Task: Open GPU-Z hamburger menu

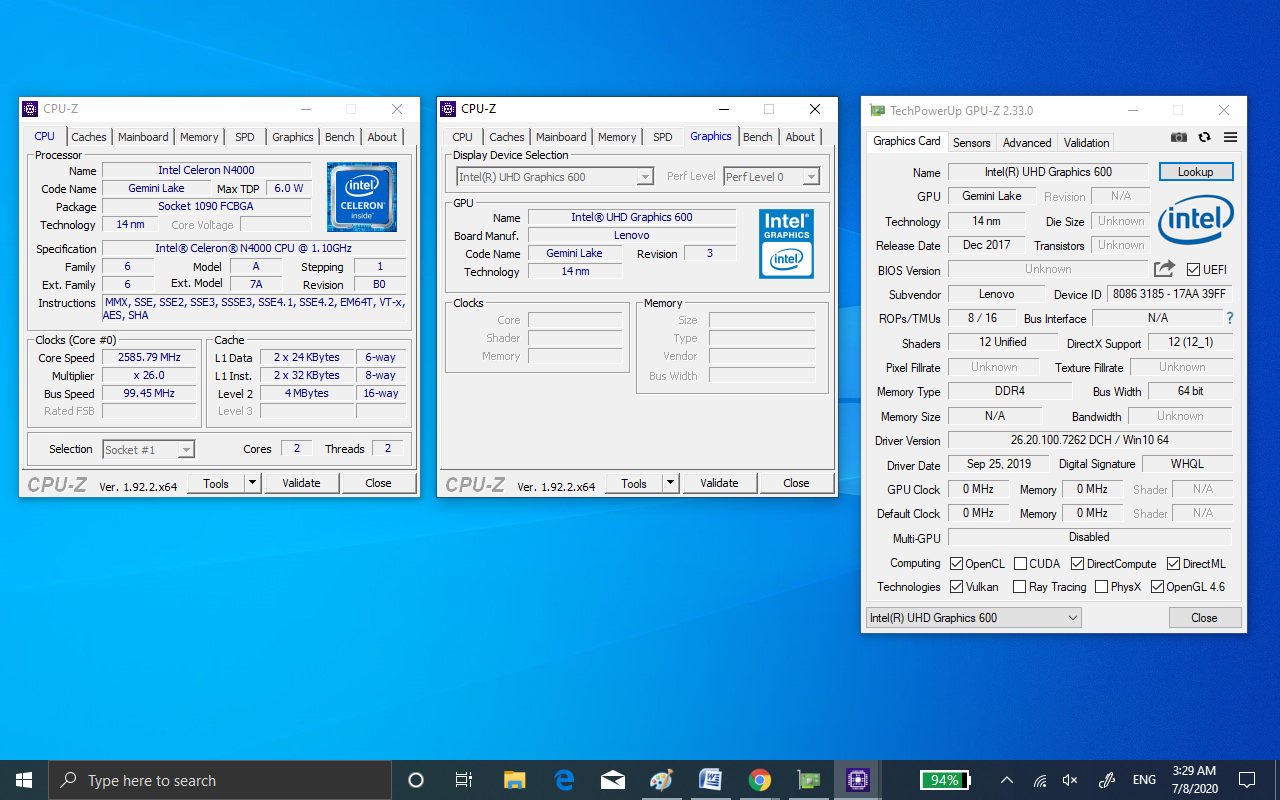Action: tap(1231, 137)
